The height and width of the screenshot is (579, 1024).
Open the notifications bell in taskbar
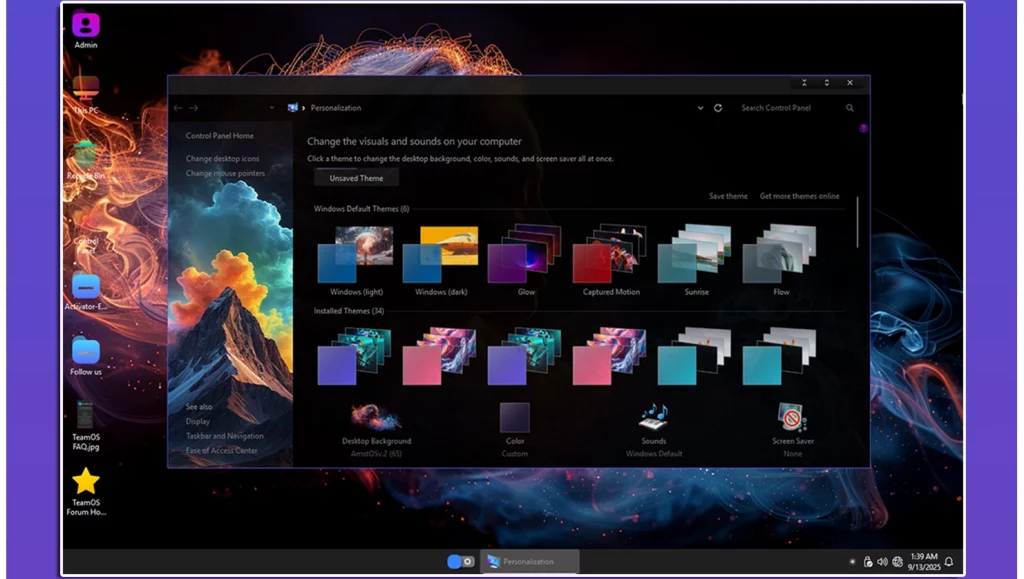click(x=948, y=561)
